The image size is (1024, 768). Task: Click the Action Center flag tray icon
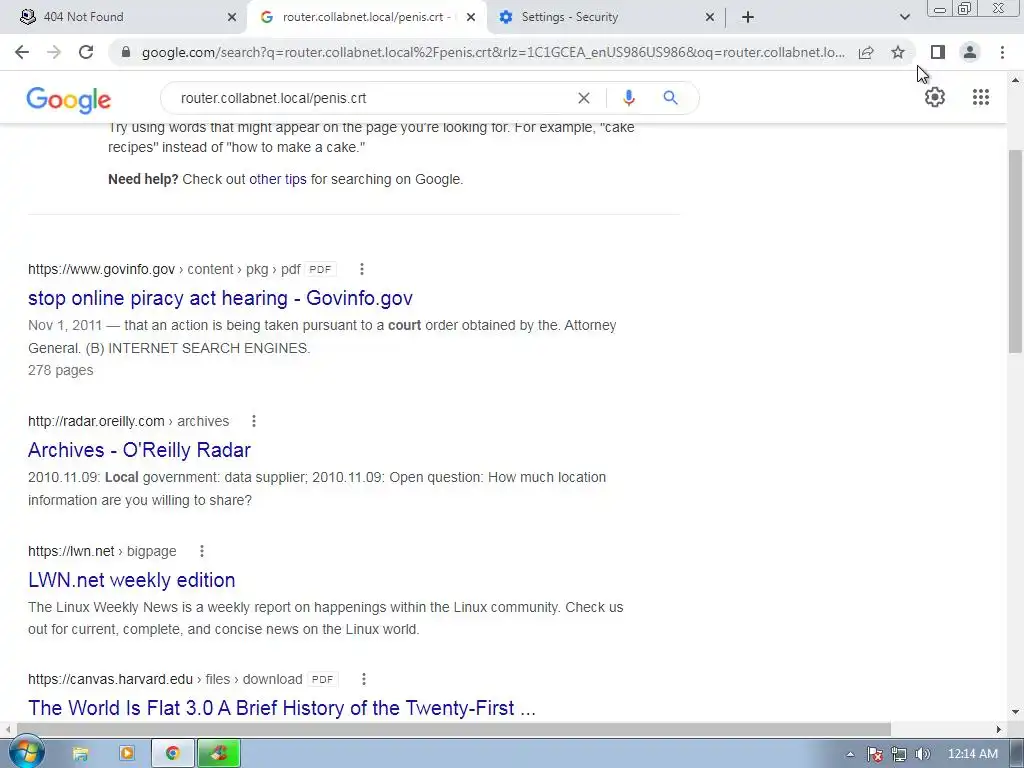click(874, 754)
